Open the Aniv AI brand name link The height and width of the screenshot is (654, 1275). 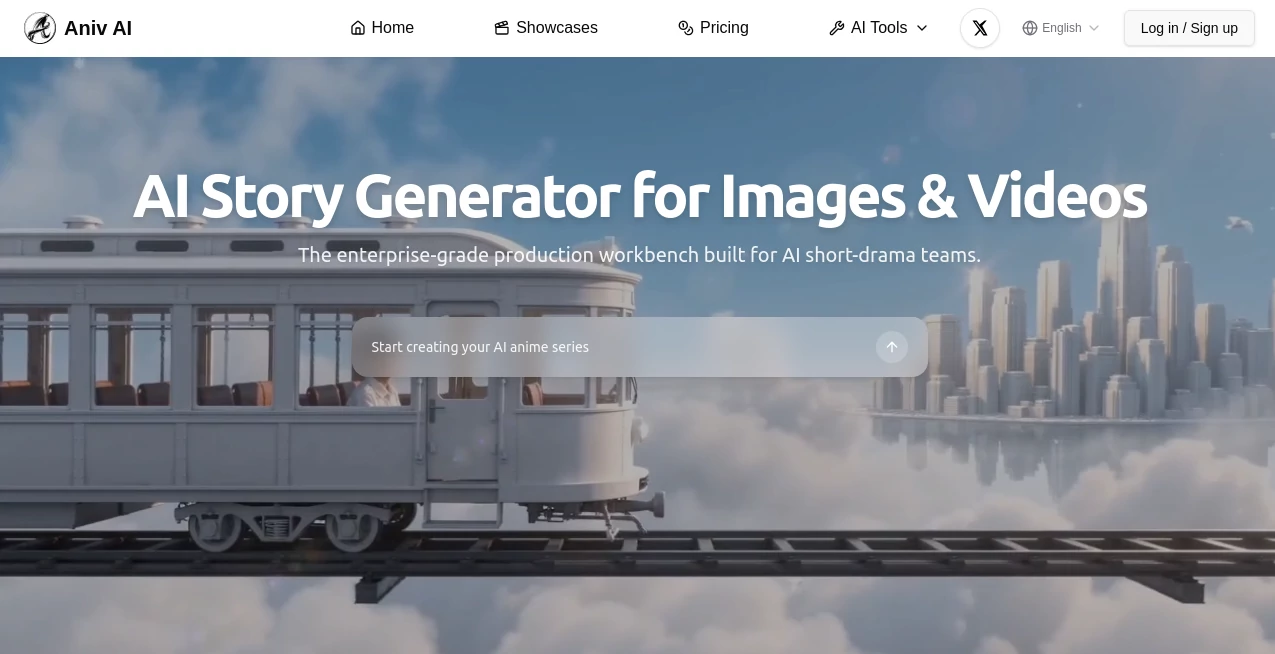[98, 28]
